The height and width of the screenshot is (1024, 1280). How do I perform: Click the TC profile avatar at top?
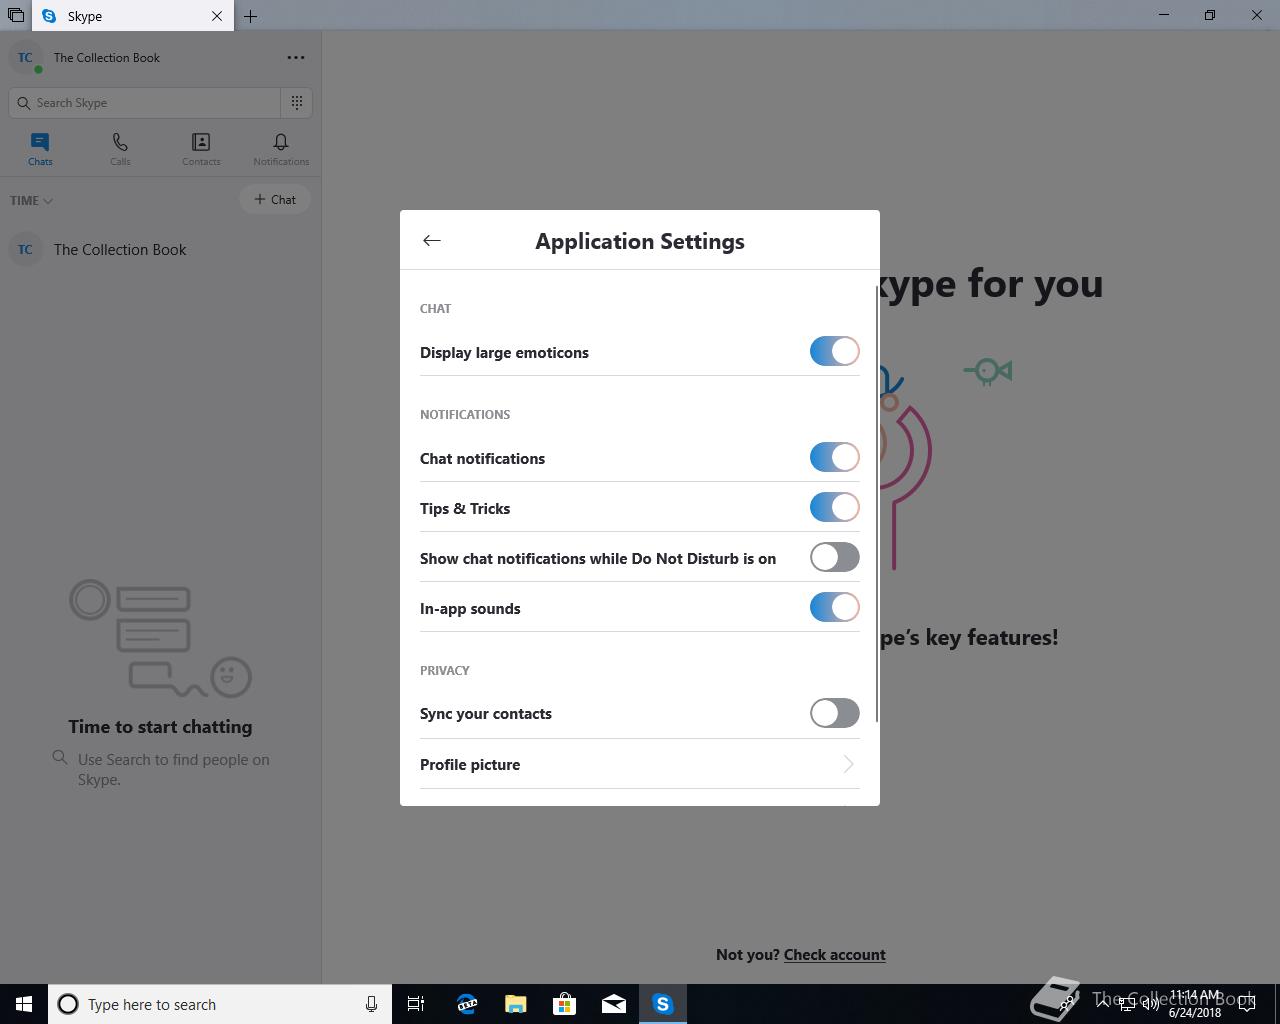tap(25, 58)
